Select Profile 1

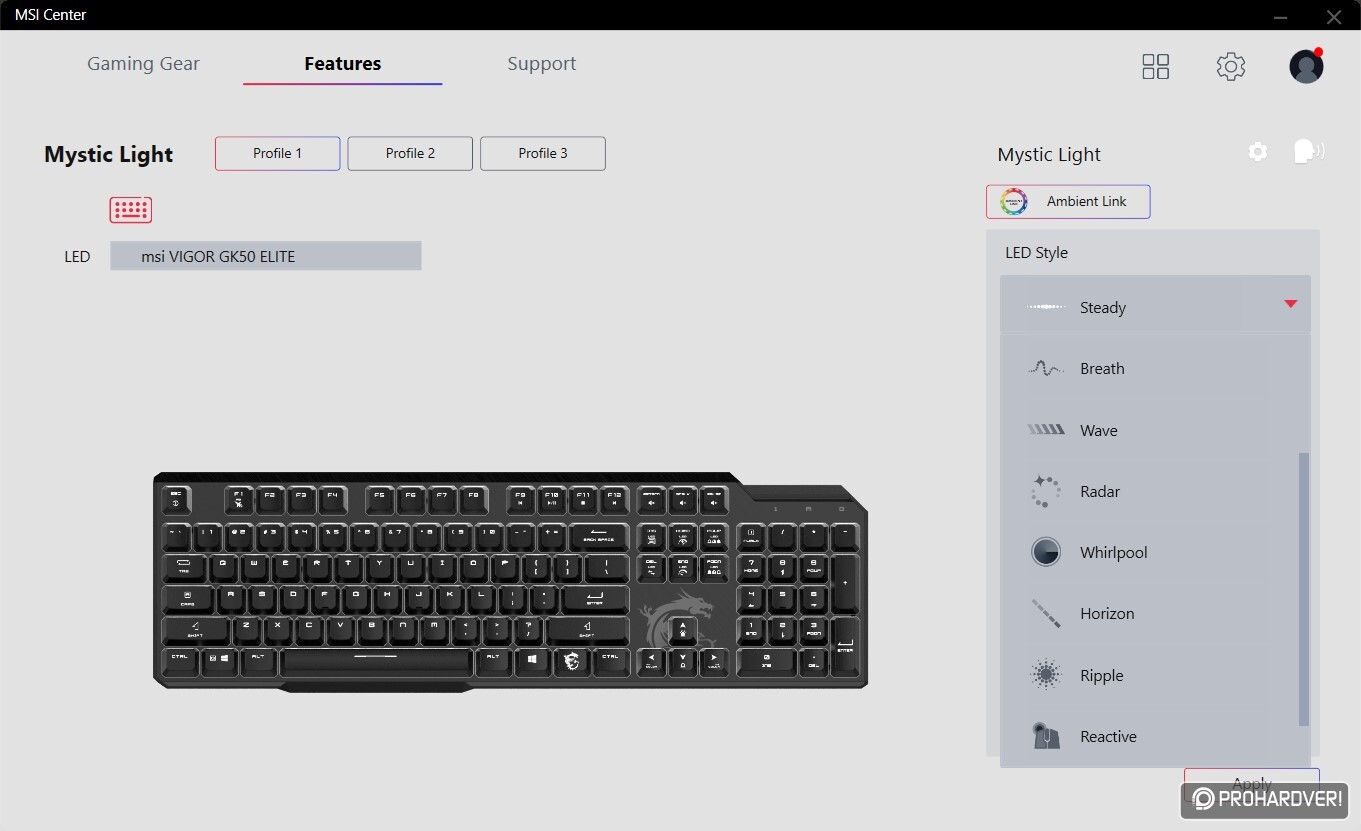pyautogui.click(x=277, y=153)
